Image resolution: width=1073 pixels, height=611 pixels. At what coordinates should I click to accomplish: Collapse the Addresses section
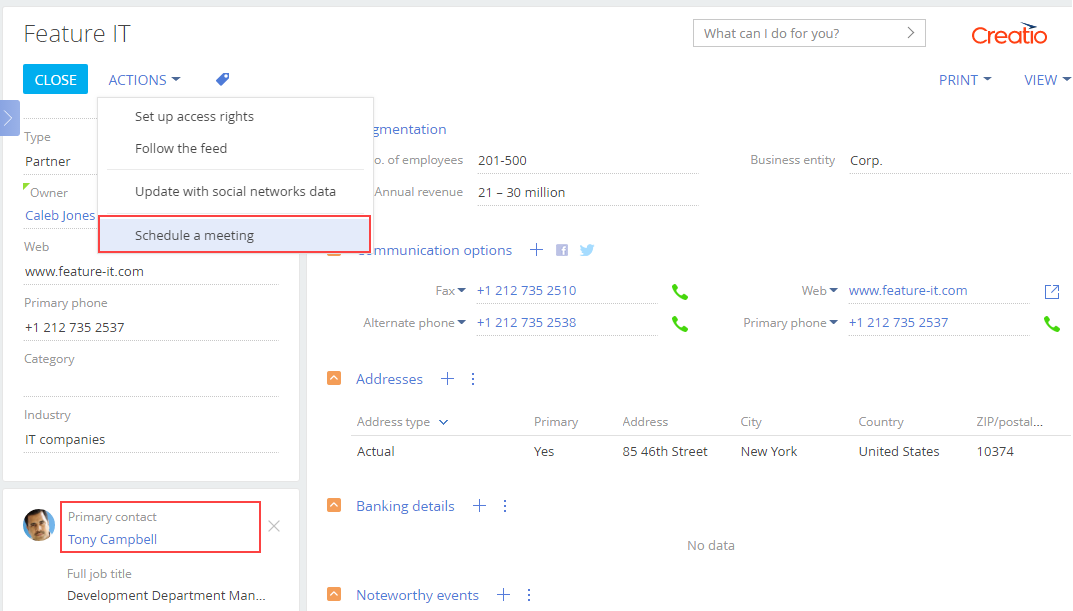[x=334, y=378]
